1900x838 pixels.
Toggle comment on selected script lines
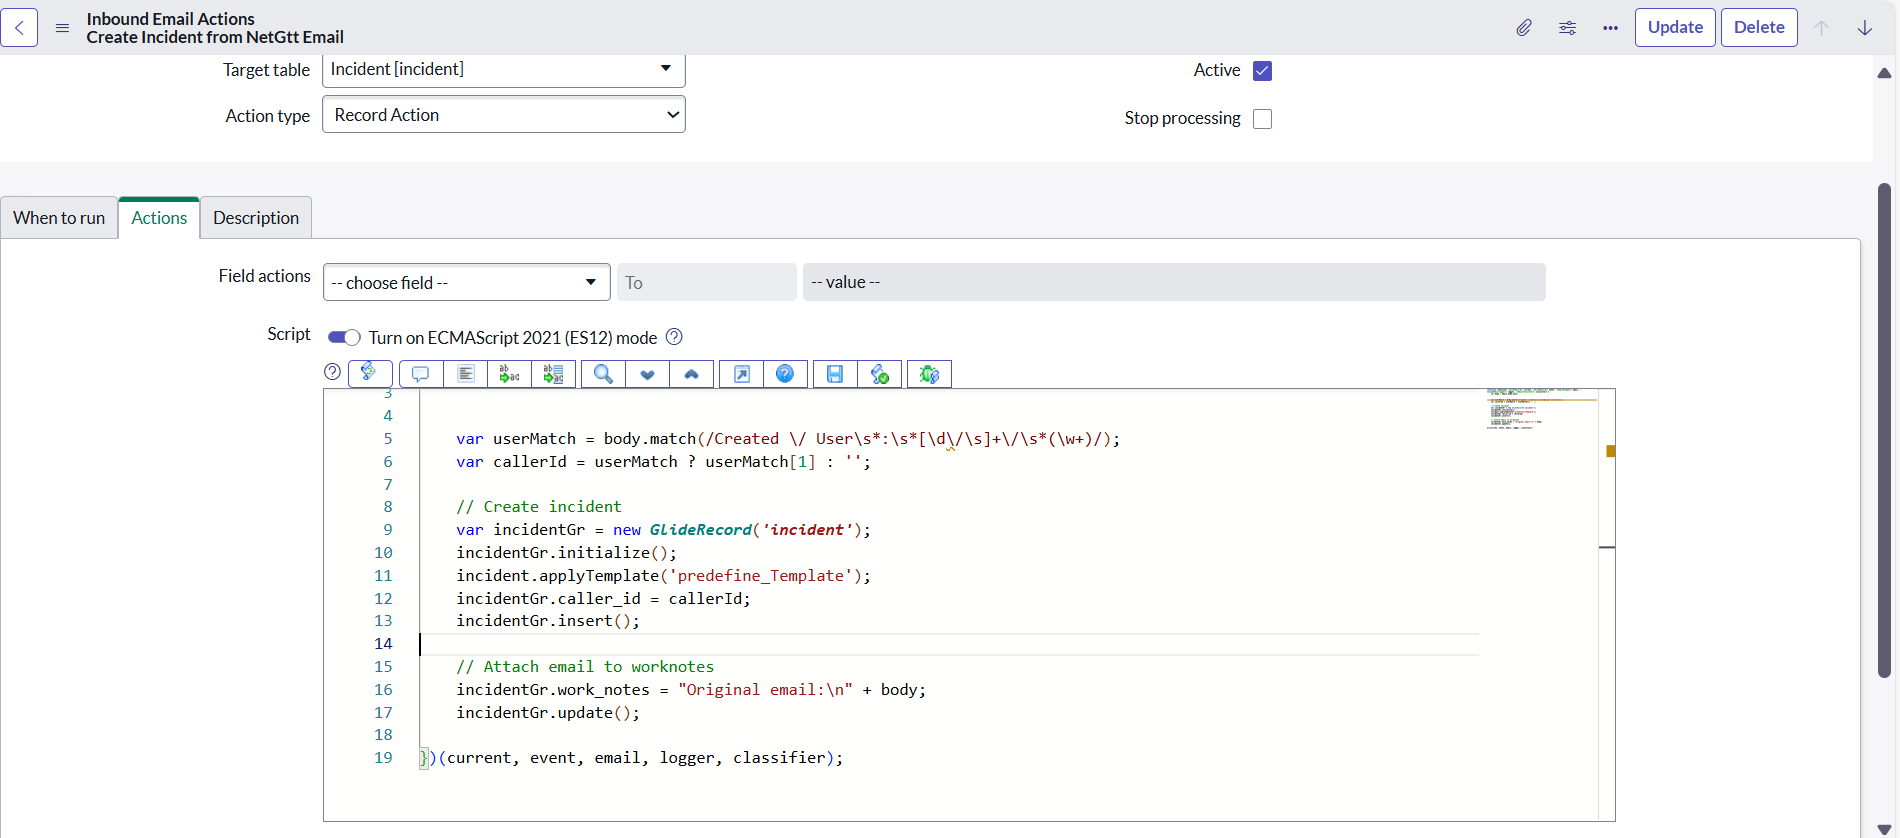click(x=421, y=374)
